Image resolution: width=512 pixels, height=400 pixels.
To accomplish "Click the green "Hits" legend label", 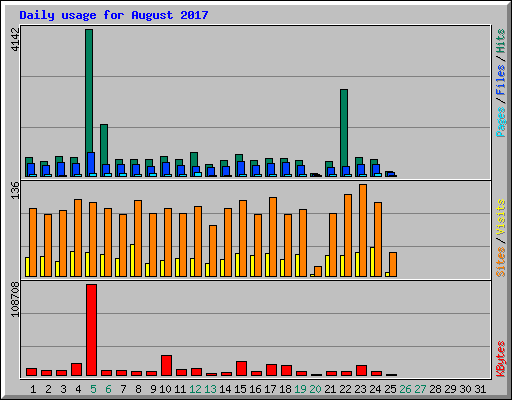I will click(x=501, y=41).
